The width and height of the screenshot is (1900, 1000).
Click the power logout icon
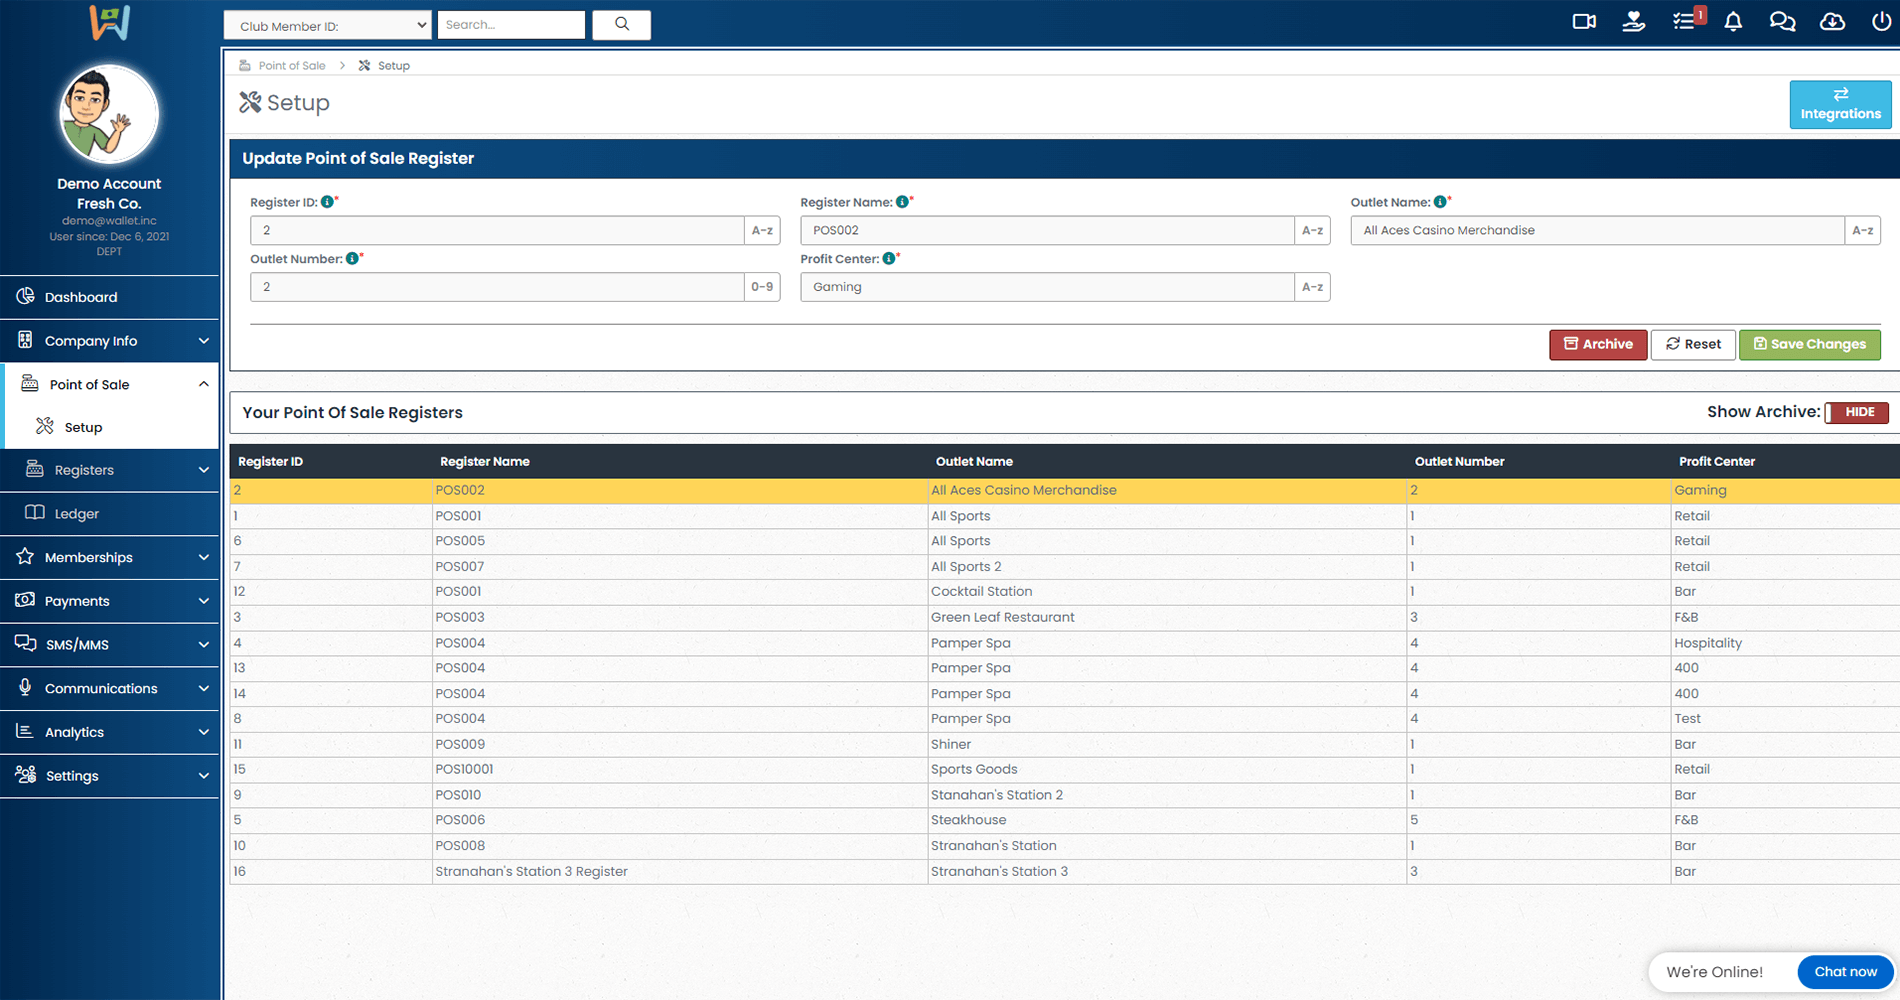pyautogui.click(x=1880, y=22)
